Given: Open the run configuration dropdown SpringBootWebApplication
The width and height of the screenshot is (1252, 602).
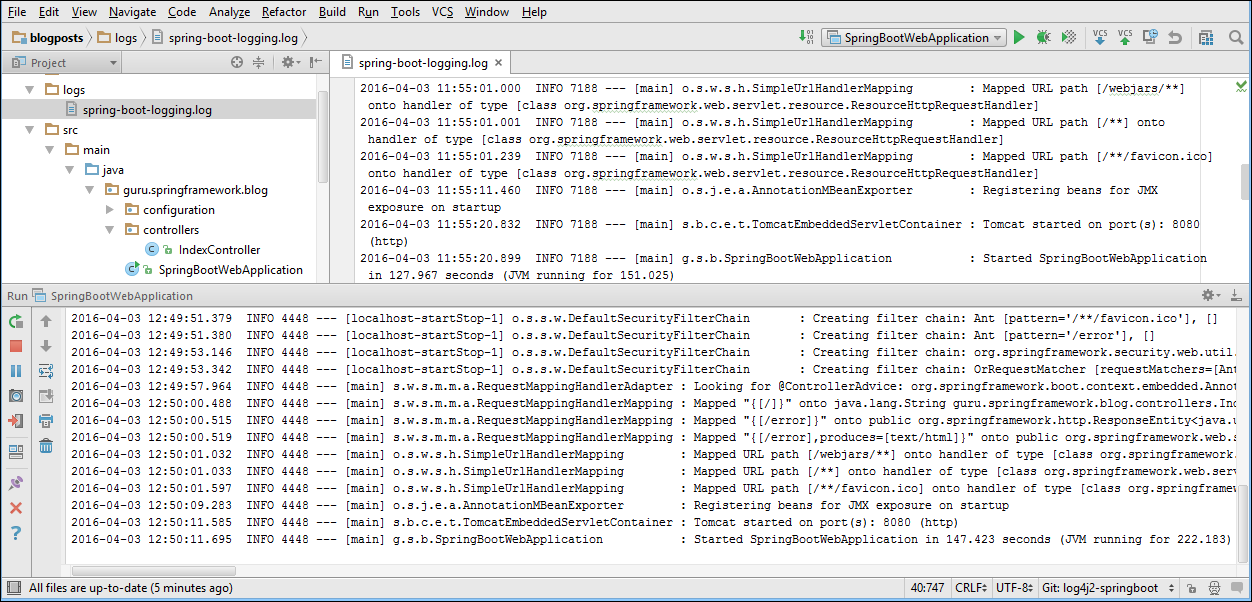Looking at the screenshot, I should 914,38.
